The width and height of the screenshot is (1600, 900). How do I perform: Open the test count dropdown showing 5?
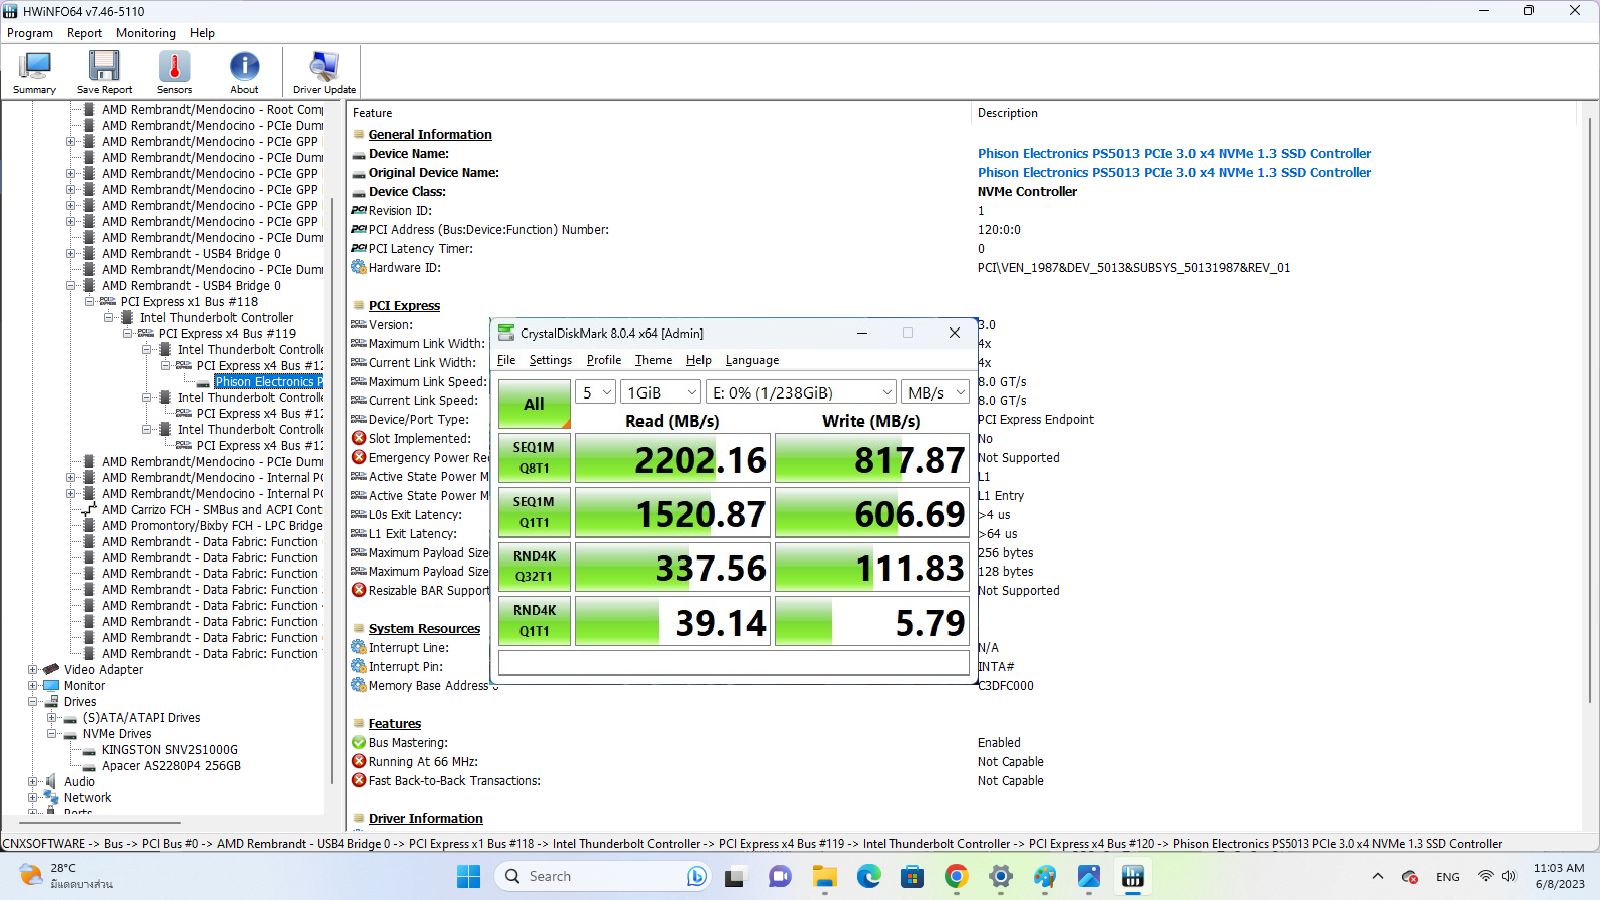(x=597, y=393)
